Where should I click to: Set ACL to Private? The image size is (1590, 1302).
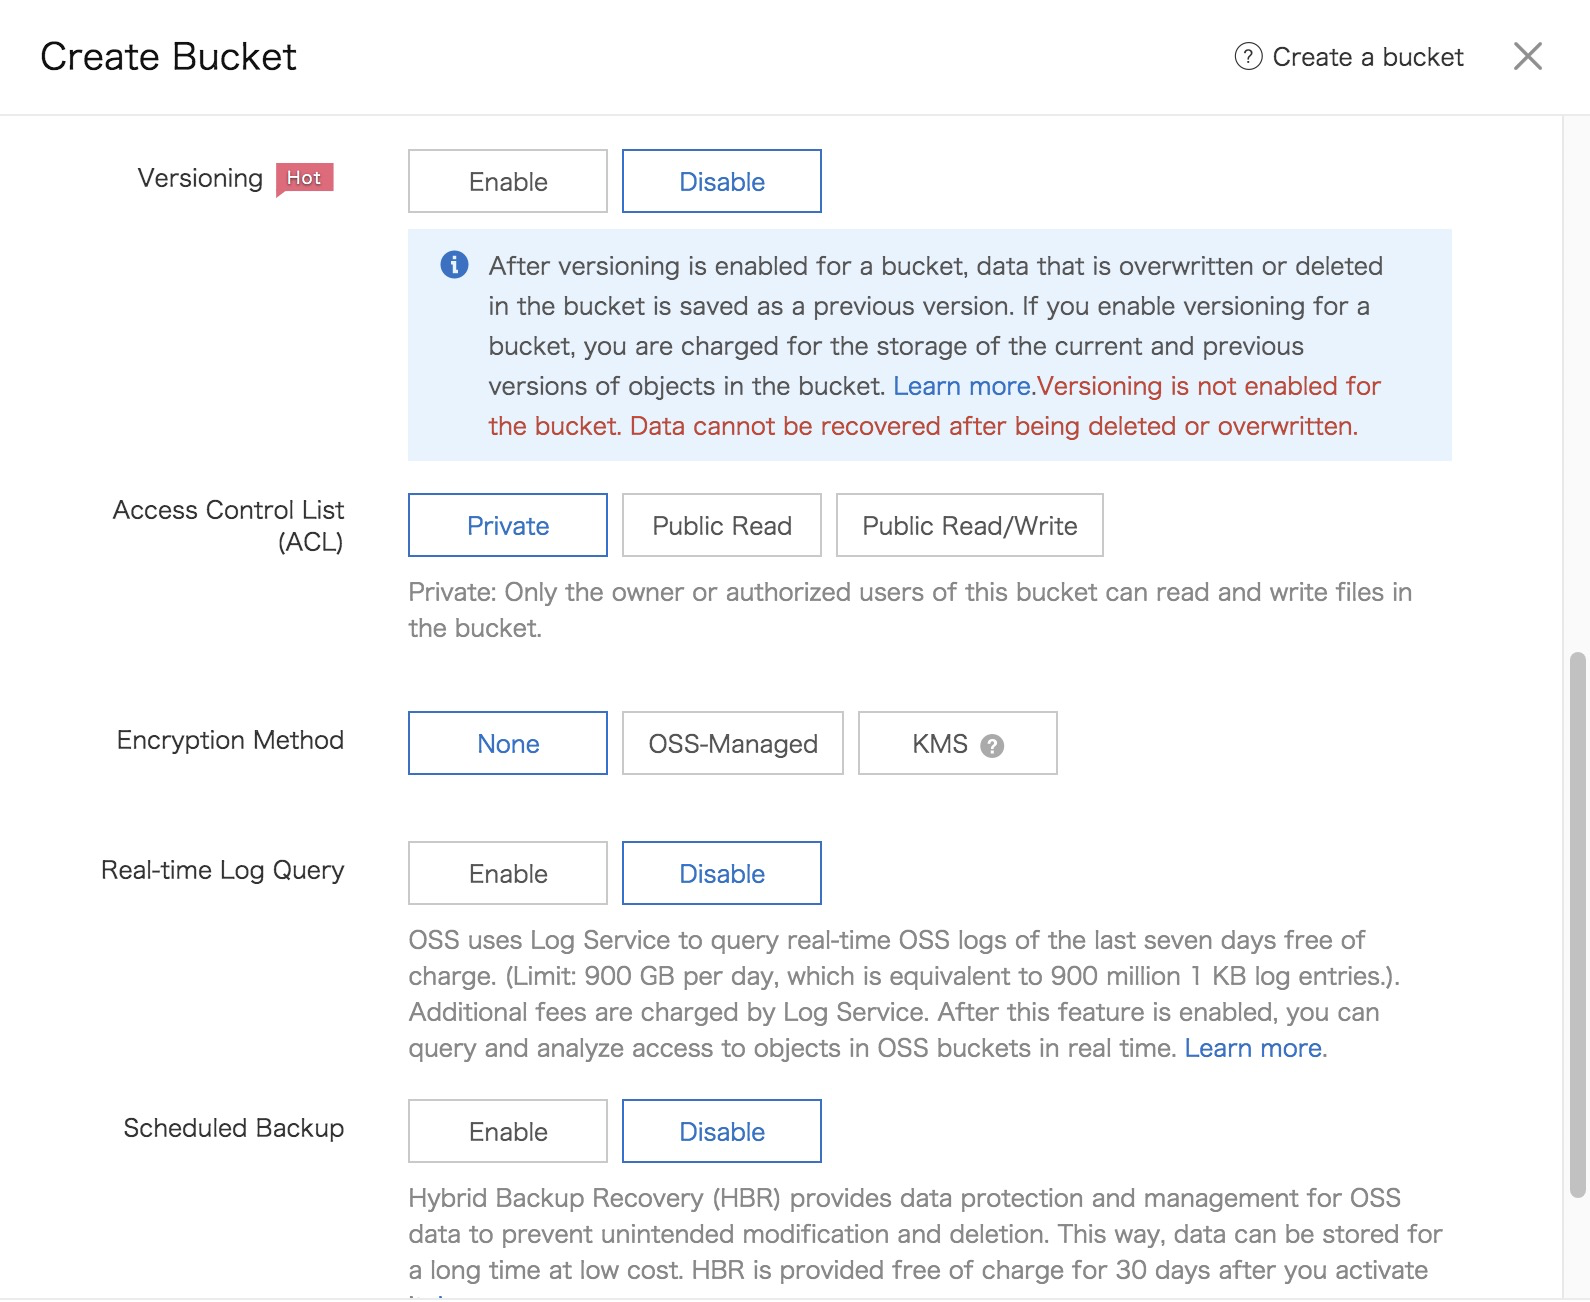(x=507, y=526)
